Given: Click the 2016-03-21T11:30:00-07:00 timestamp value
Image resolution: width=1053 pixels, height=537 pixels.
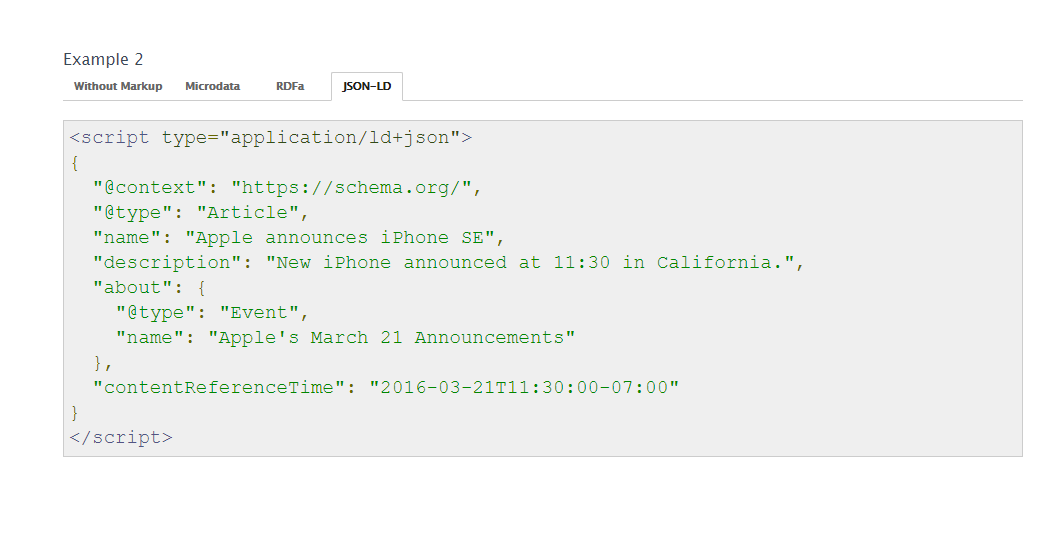Looking at the screenshot, I should click(x=524, y=388).
